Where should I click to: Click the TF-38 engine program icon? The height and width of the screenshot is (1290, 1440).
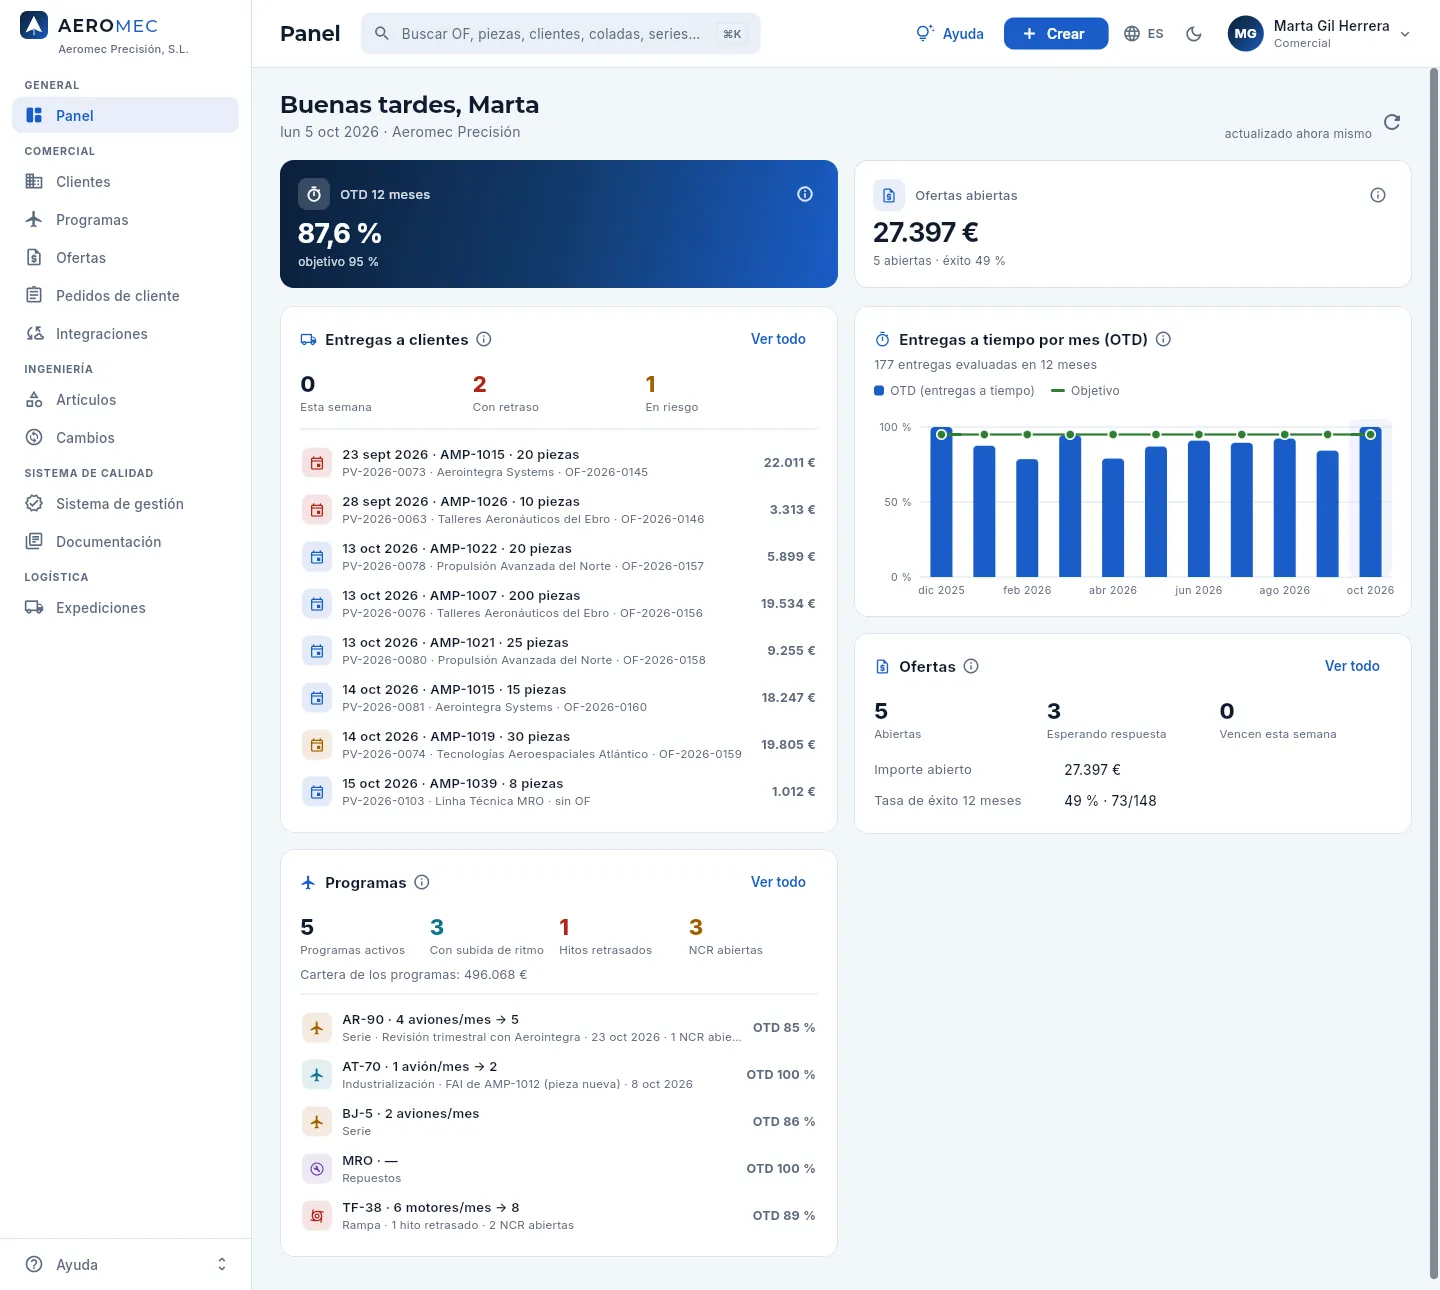tap(317, 1216)
